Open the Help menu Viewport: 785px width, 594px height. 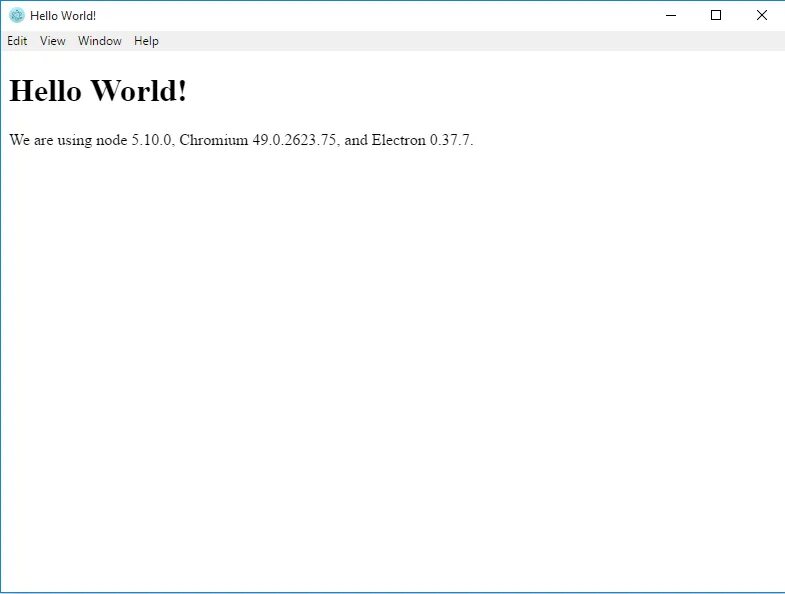coord(146,41)
